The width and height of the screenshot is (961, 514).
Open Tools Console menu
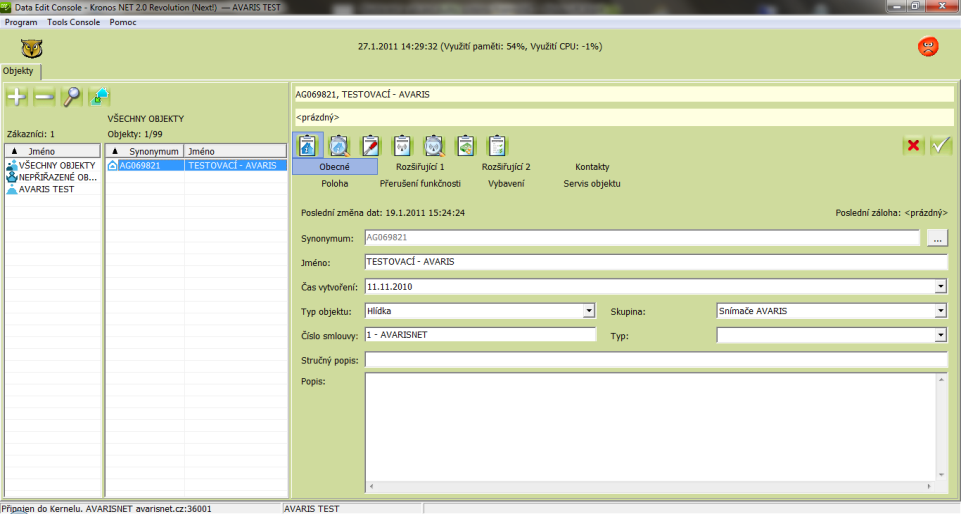point(74,22)
